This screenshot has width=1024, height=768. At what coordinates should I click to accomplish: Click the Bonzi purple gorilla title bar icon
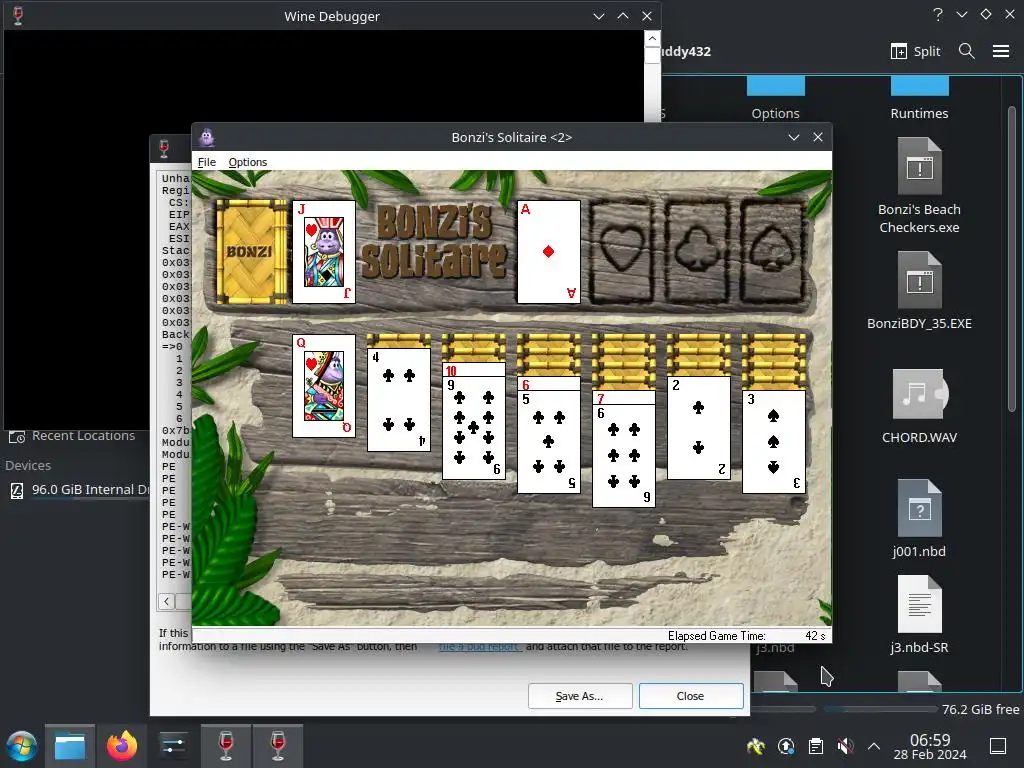coord(207,137)
